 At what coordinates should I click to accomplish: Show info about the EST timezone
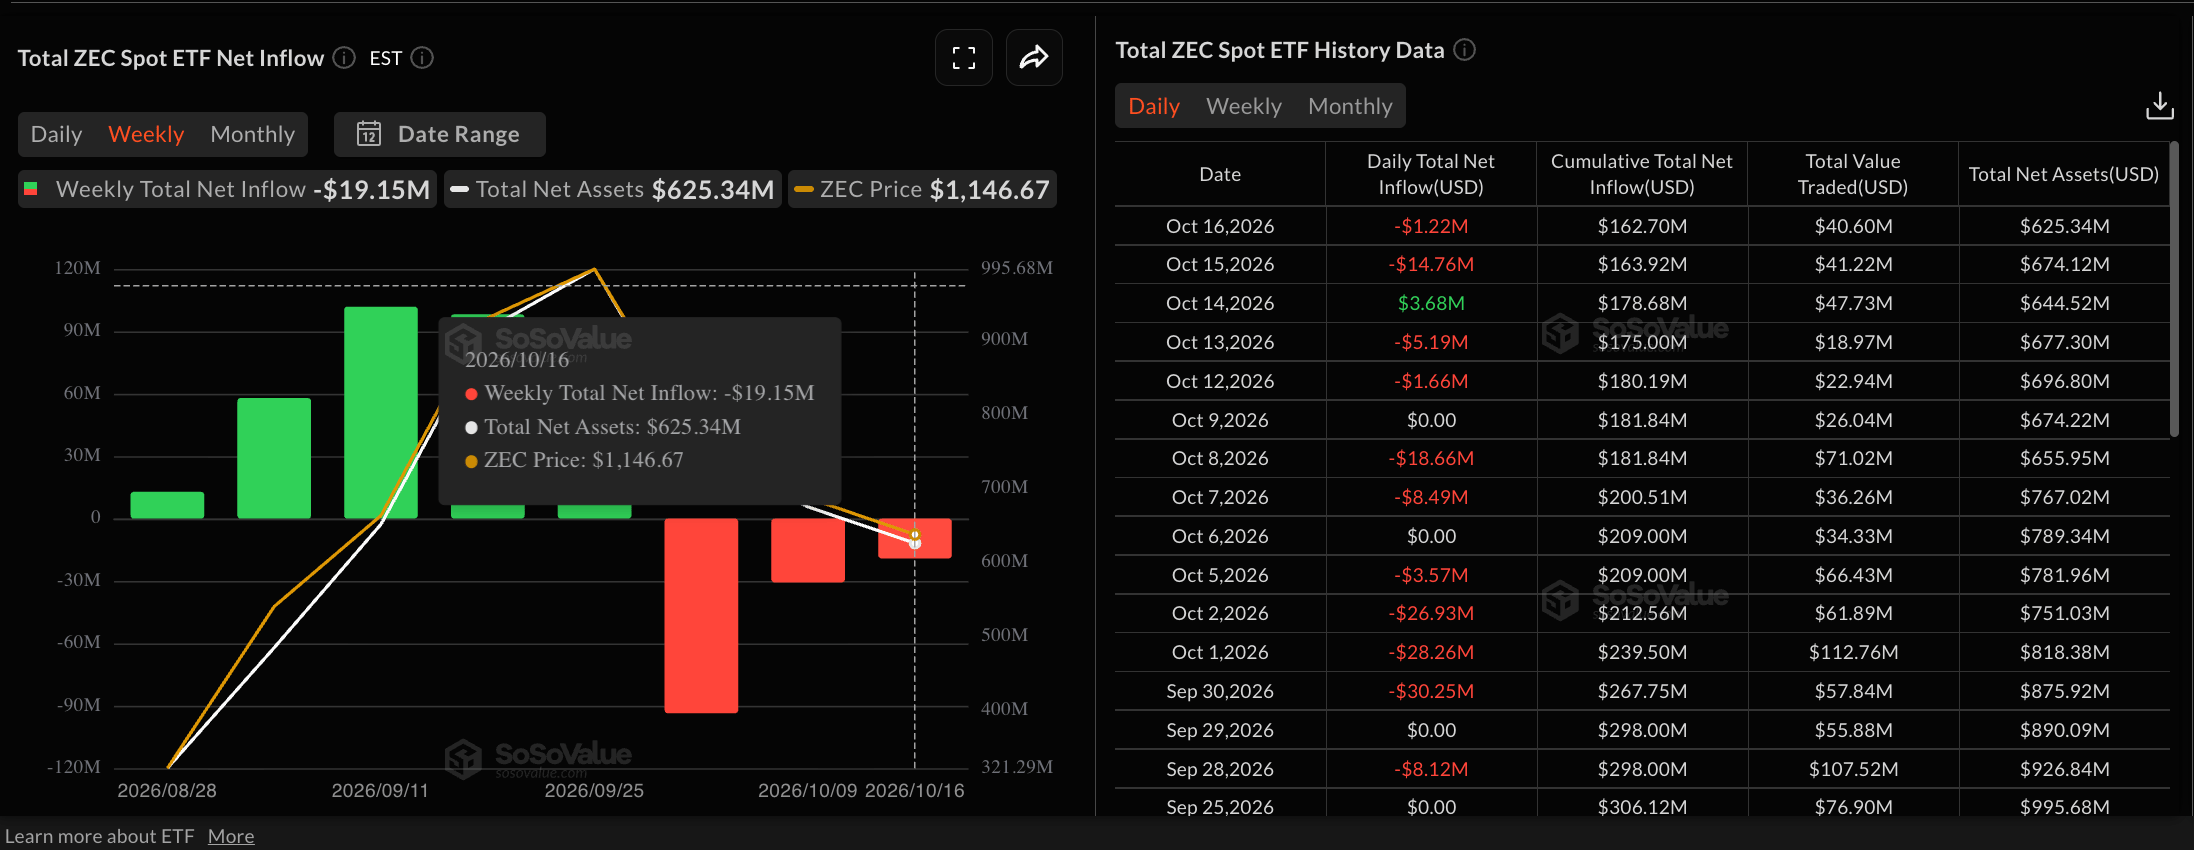422,58
